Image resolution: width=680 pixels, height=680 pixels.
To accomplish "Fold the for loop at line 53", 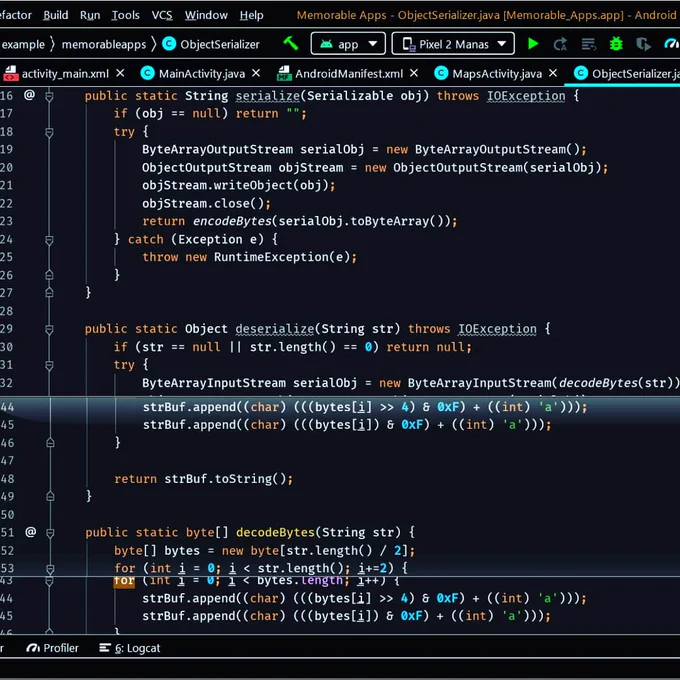I will click(x=50, y=569).
